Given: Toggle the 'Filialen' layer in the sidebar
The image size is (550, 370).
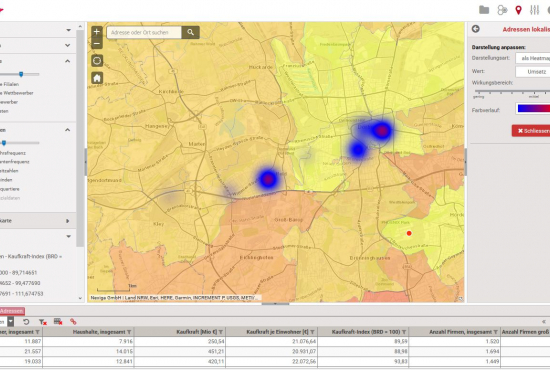Looking at the screenshot, I should pos(10,84).
